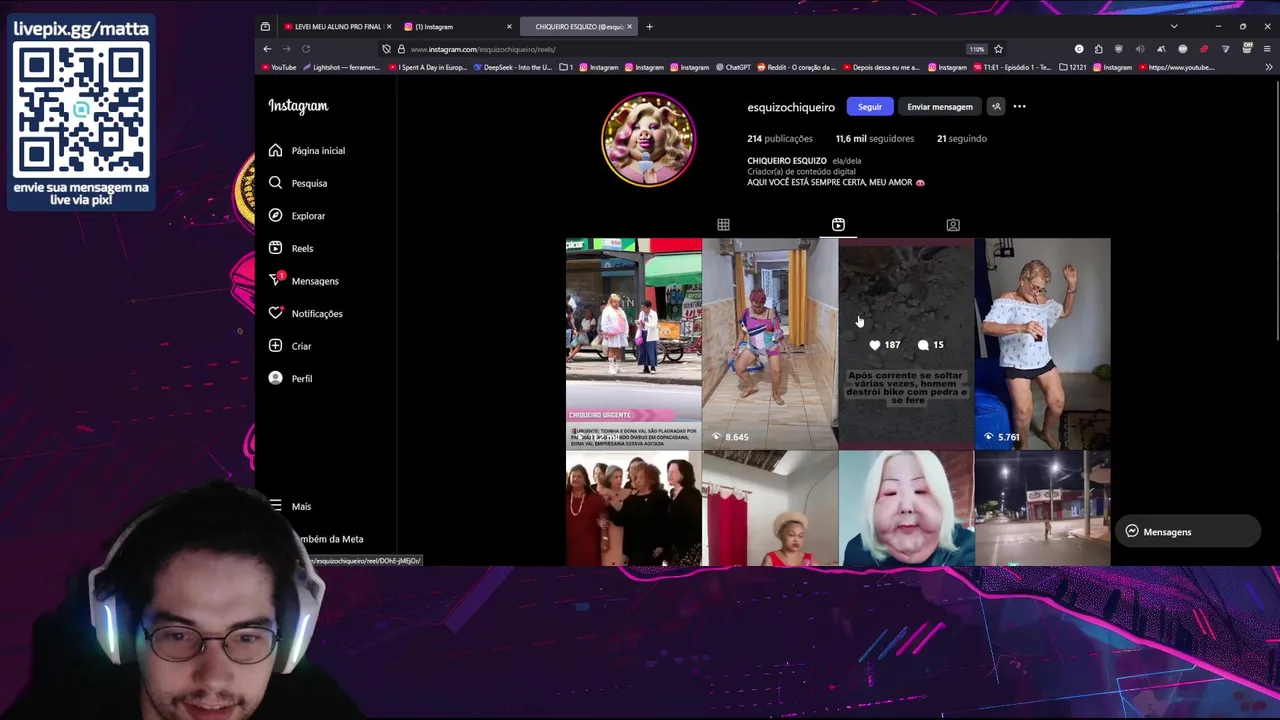Open the Lightshot bookmark
Image resolution: width=1280 pixels, height=720 pixels.
pos(340,68)
